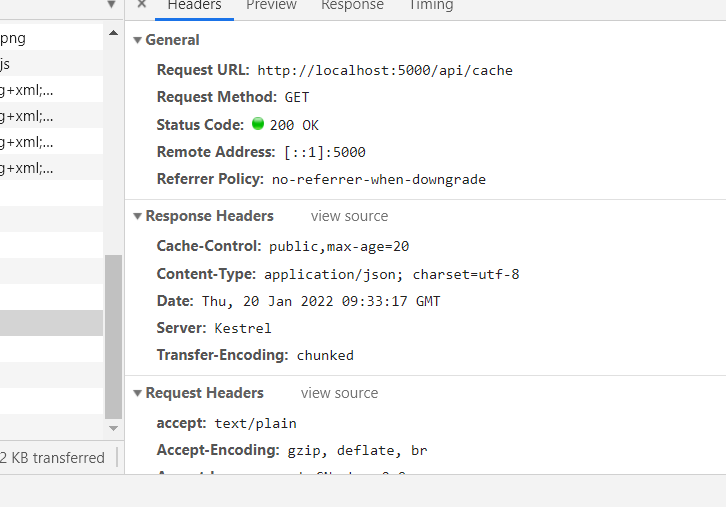The width and height of the screenshot is (726, 507).
Task: Open the Response tab
Action: click(x=352, y=5)
